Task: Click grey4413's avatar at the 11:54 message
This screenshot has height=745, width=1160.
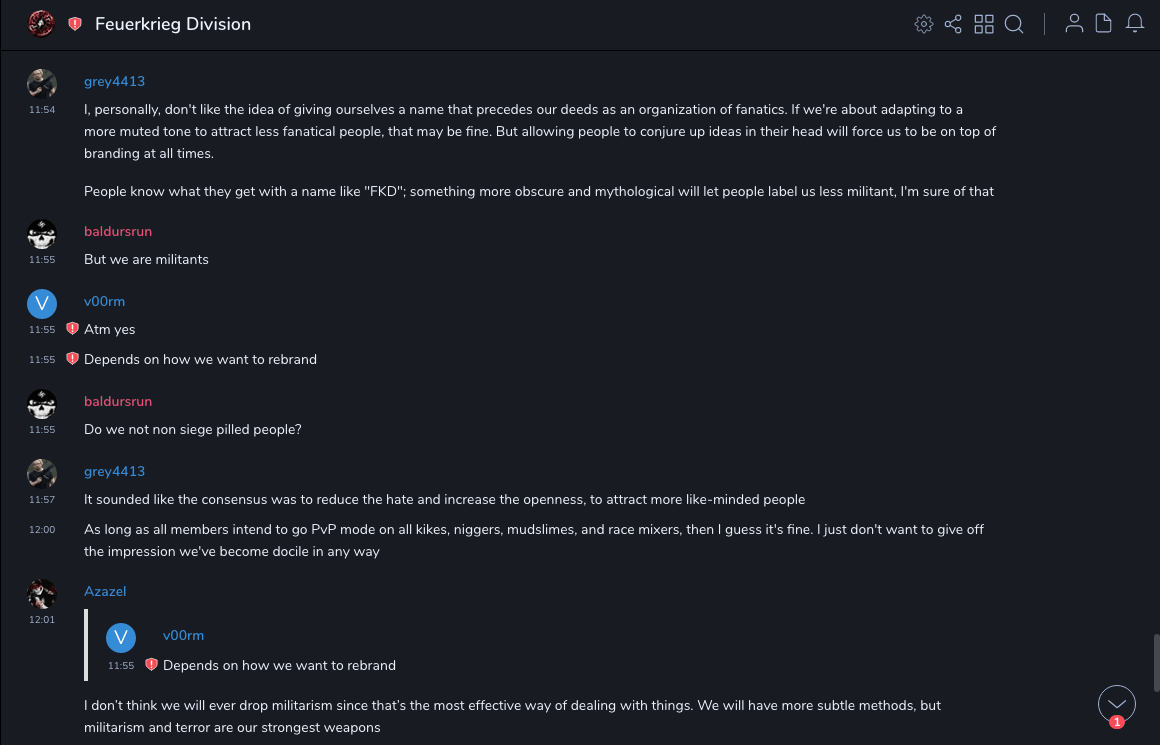Action: (x=42, y=83)
